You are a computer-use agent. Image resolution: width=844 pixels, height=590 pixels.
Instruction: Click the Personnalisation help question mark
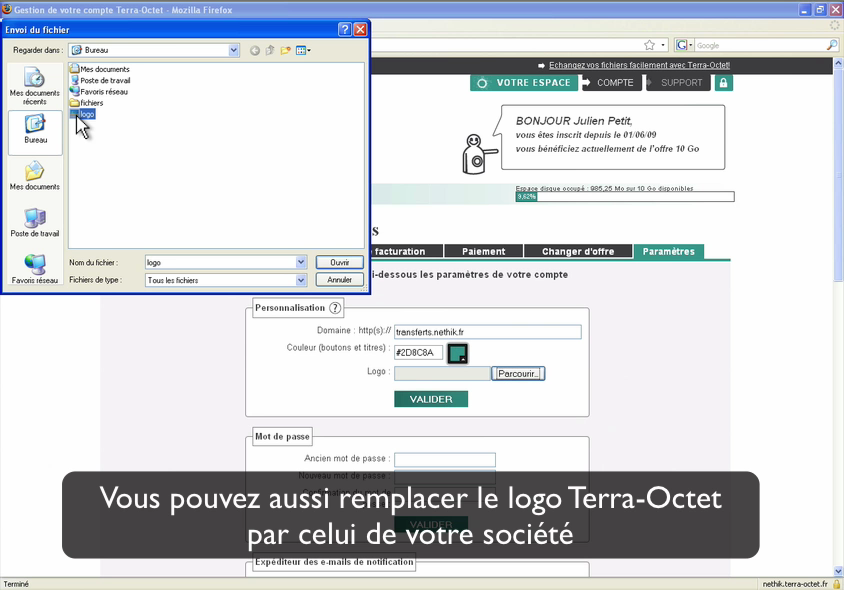pyautogui.click(x=335, y=308)
